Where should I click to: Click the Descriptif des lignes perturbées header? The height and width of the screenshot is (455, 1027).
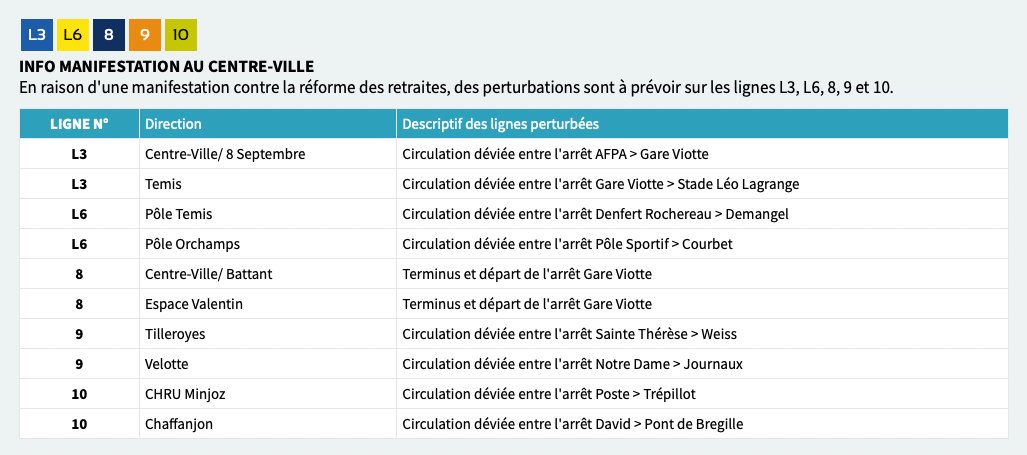702,124
